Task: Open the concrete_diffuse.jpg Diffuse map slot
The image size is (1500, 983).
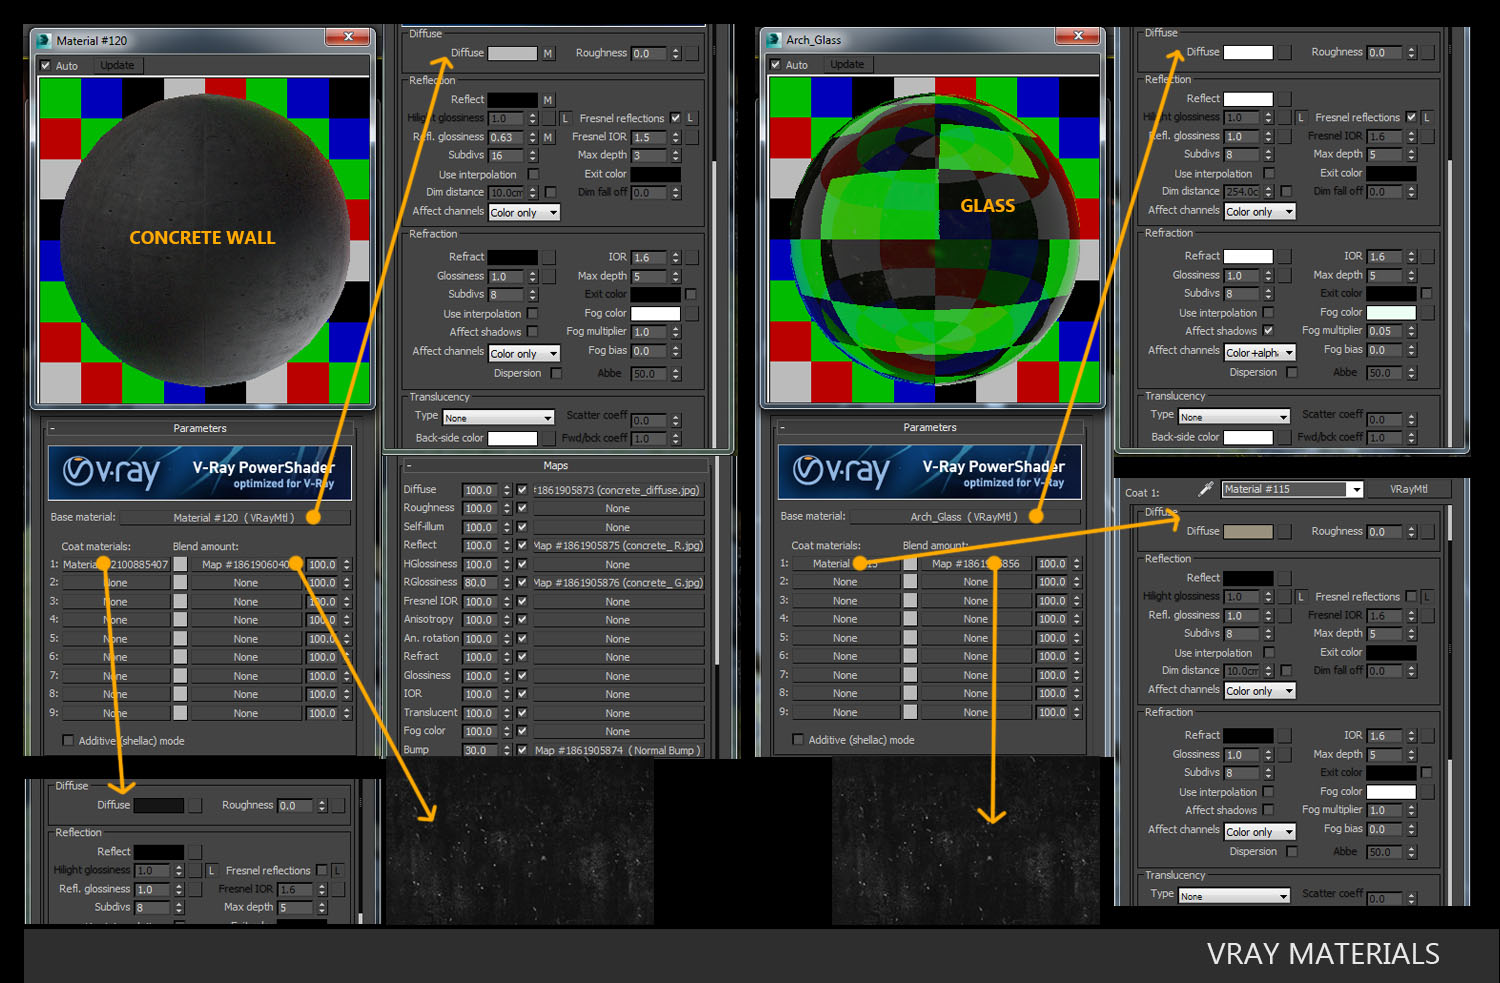Action: 617,491
